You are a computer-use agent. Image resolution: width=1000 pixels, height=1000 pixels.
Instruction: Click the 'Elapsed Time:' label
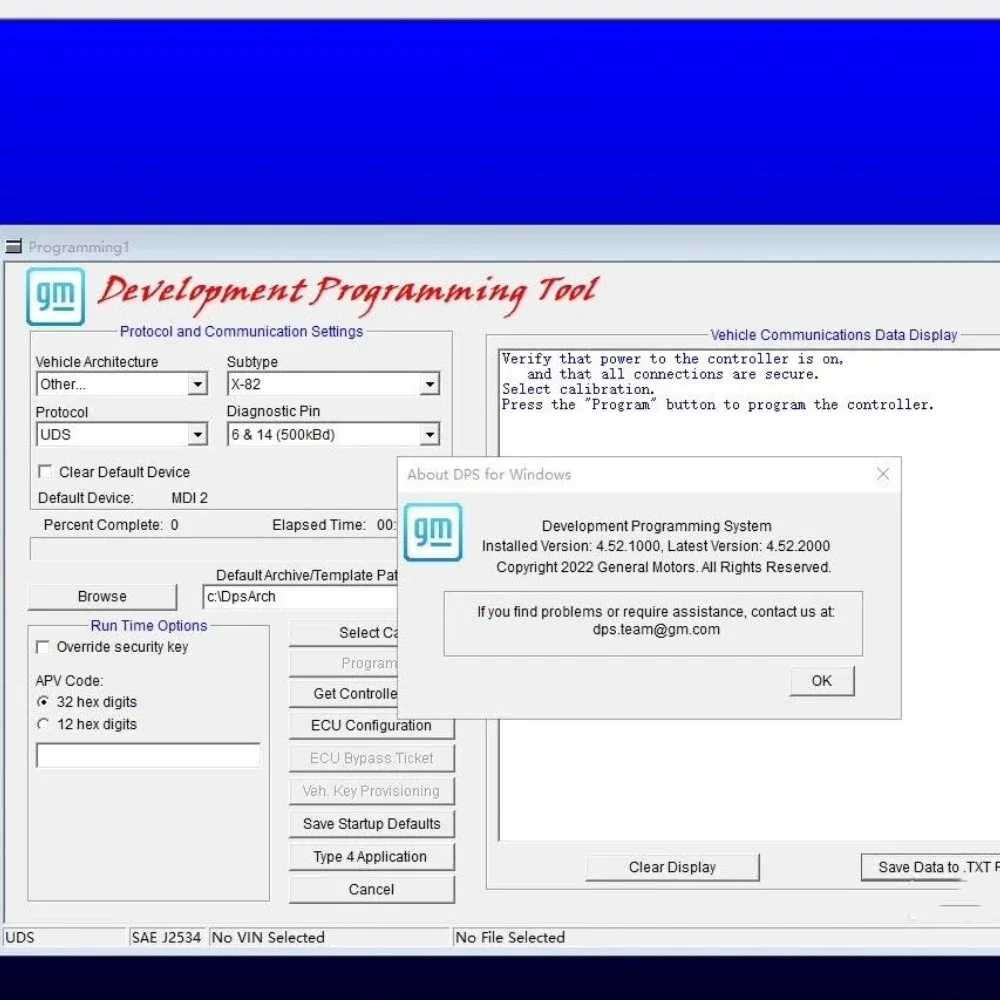(319, 525)
